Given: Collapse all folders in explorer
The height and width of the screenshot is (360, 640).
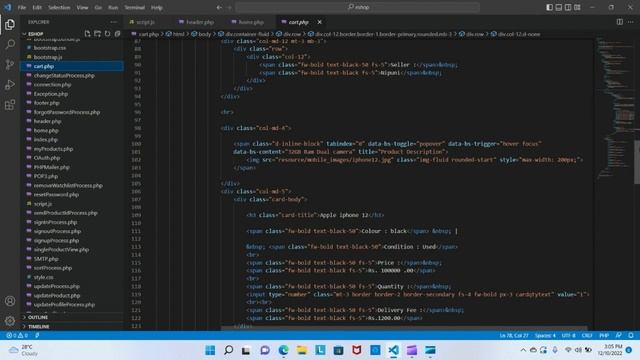Looking at the screenshot, I should coord(117,34).
